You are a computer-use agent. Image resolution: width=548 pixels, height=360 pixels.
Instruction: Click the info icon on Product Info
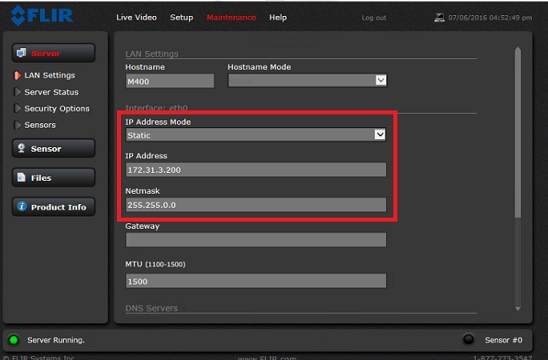tap(22, 207)
